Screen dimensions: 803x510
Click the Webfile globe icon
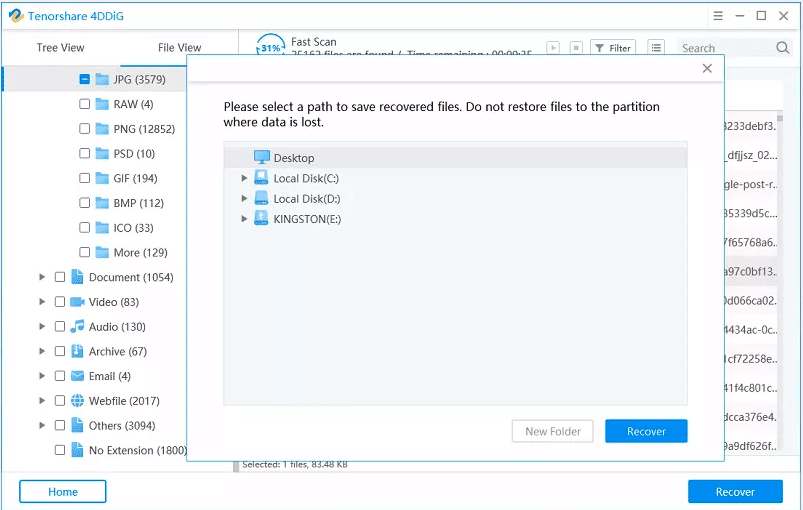coord(77,400)
